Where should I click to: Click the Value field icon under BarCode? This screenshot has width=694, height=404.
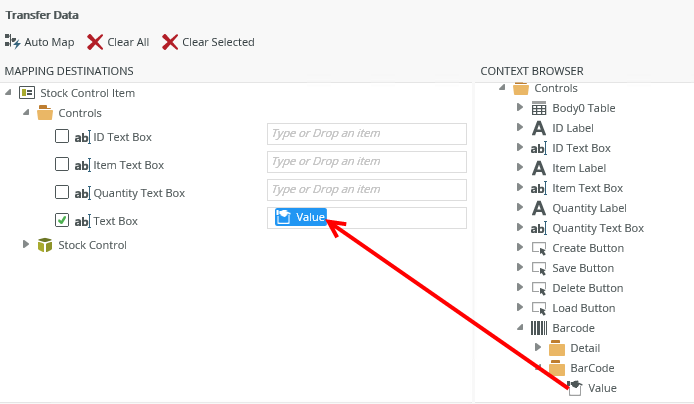click(x=574, y=387)
